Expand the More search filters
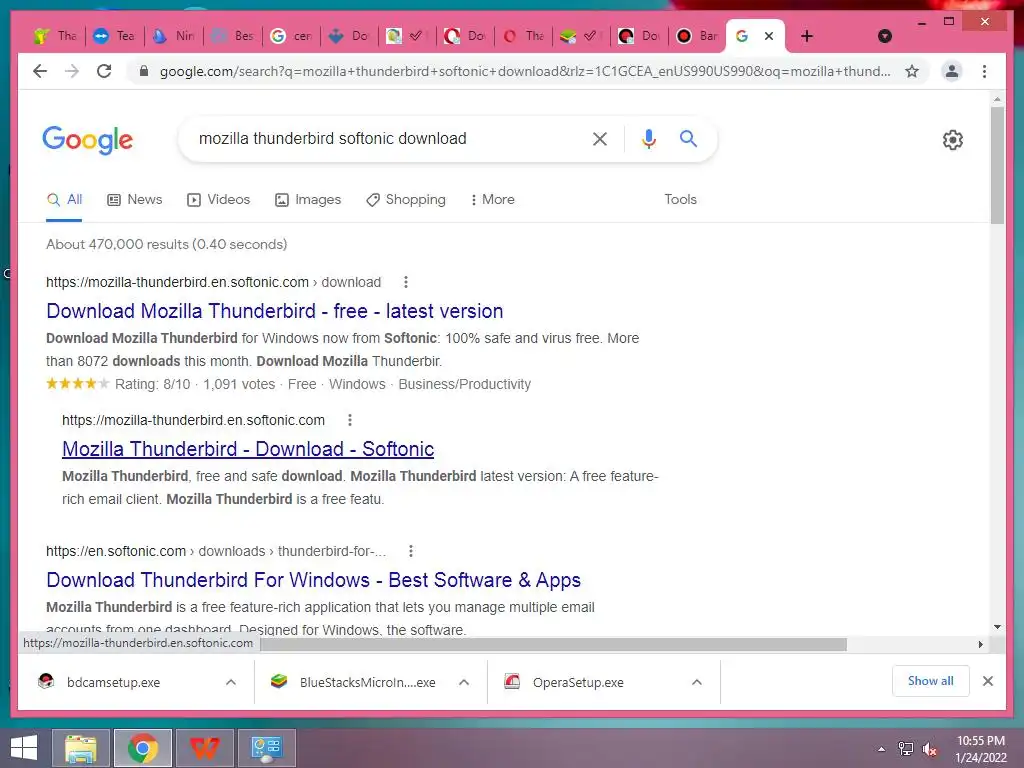 492,200
